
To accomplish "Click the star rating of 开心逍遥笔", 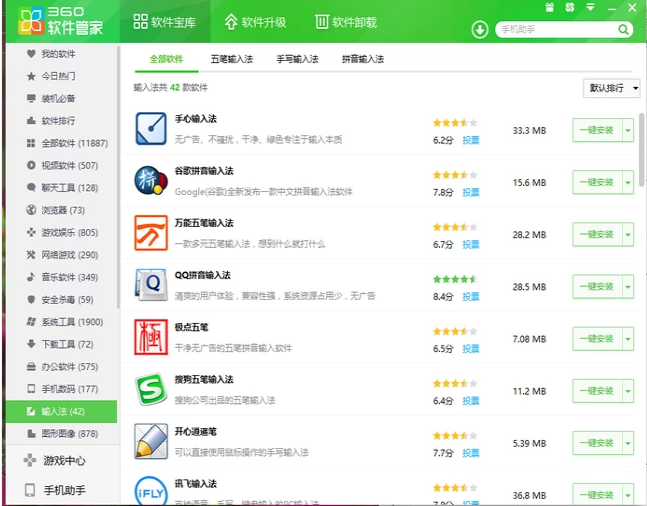I will 455,435.
